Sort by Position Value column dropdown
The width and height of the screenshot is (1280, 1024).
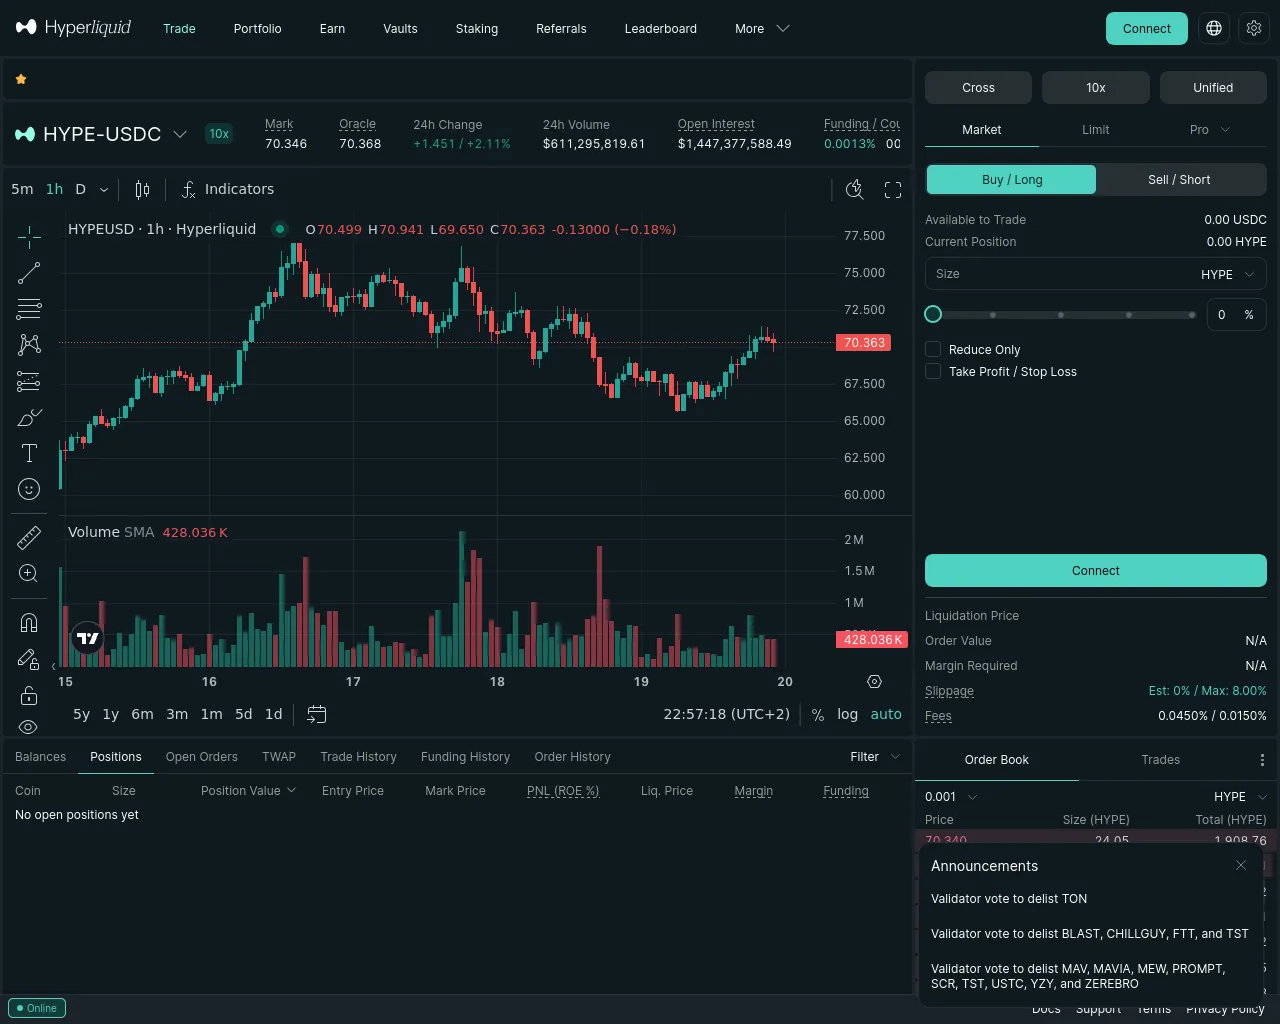(x=249, y=790)
